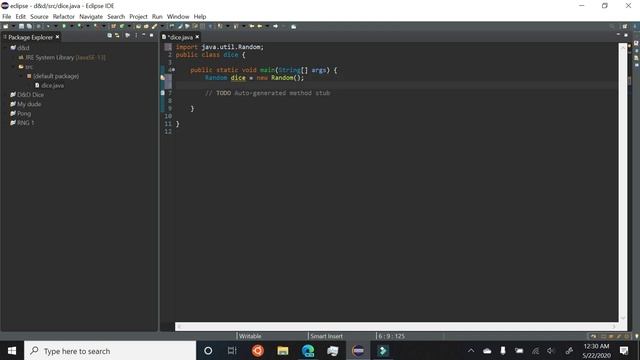Open the New item dropdown arrow
The height and width of the screenshot is (360, 640).
(x=13, y=26)
